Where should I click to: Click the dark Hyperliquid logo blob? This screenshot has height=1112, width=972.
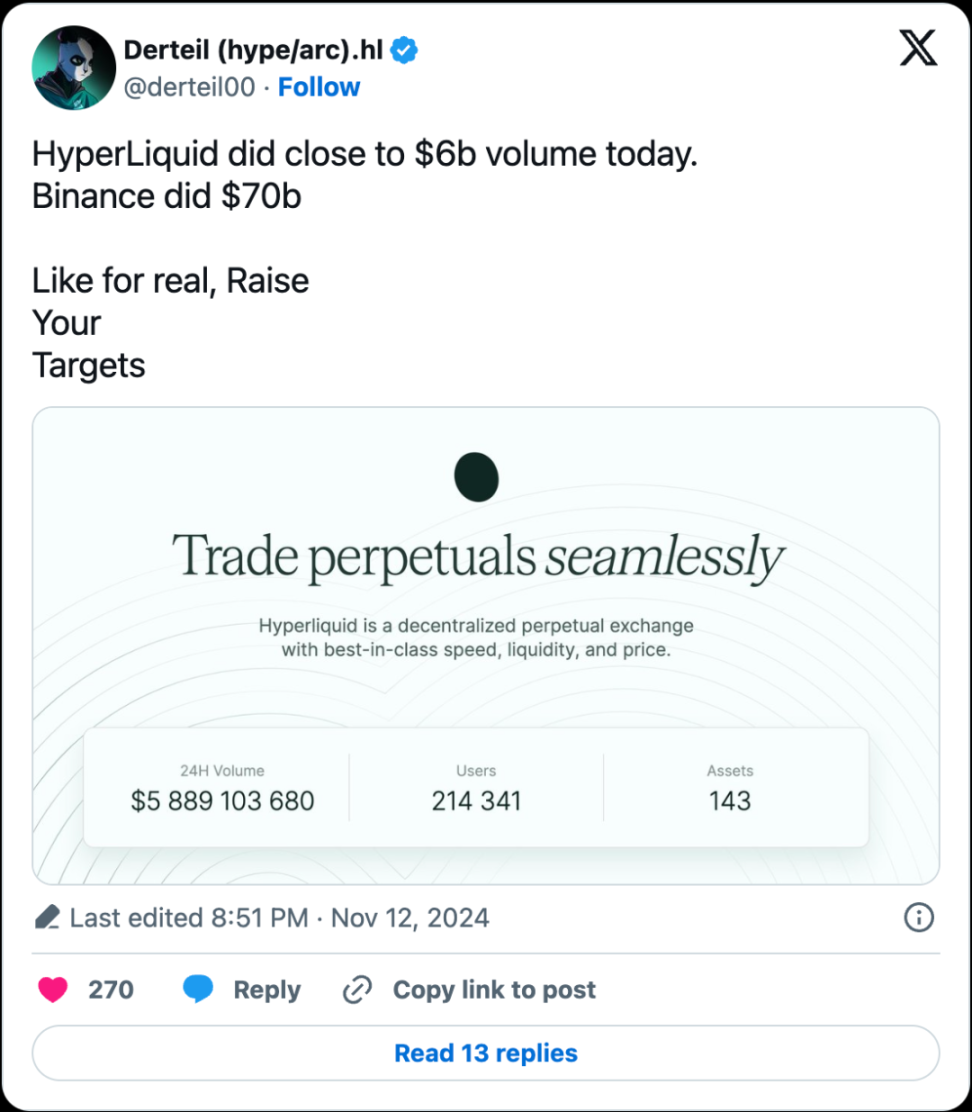tap(476, 476)
